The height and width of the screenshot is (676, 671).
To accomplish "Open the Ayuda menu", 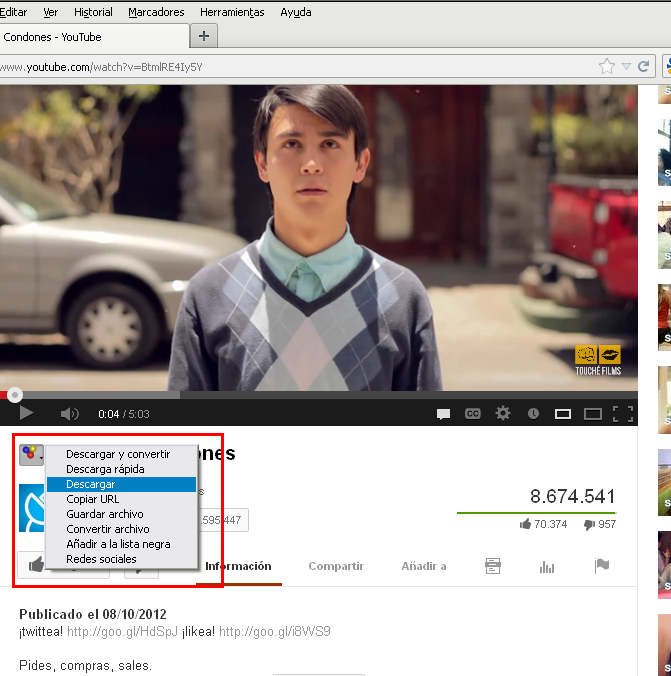I will coord(296,12).
